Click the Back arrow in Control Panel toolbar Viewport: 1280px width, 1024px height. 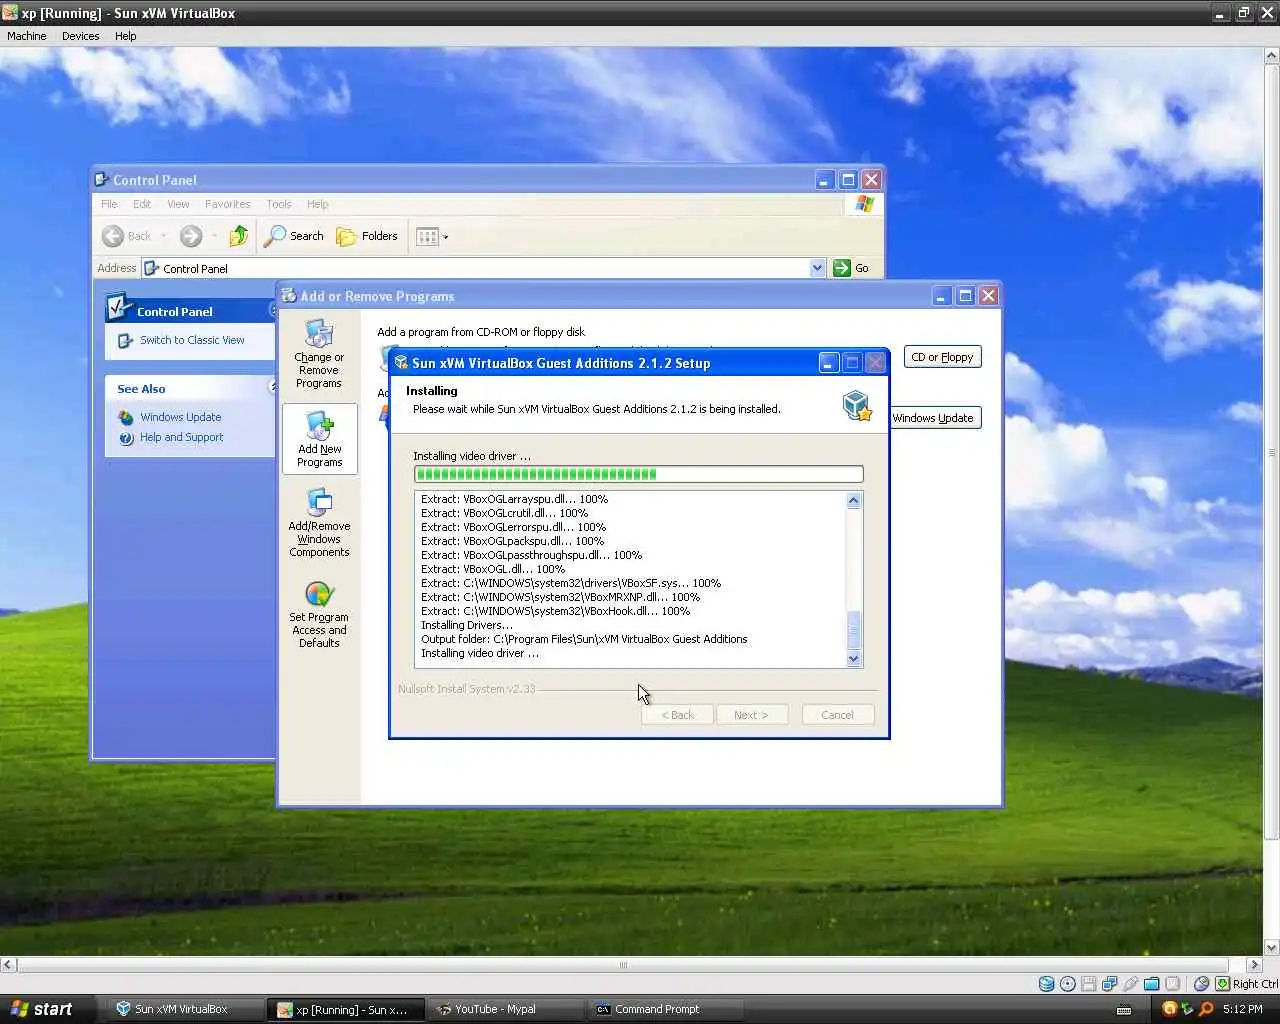point(127,236)
